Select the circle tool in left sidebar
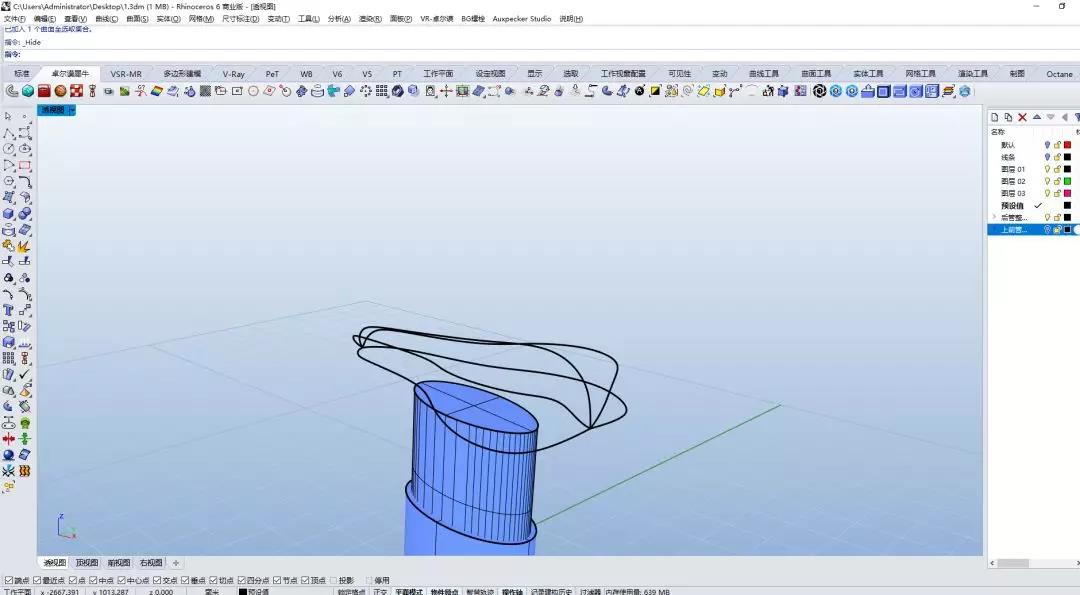The height and width of the screenshot is (595, 1080). [8, 149]
